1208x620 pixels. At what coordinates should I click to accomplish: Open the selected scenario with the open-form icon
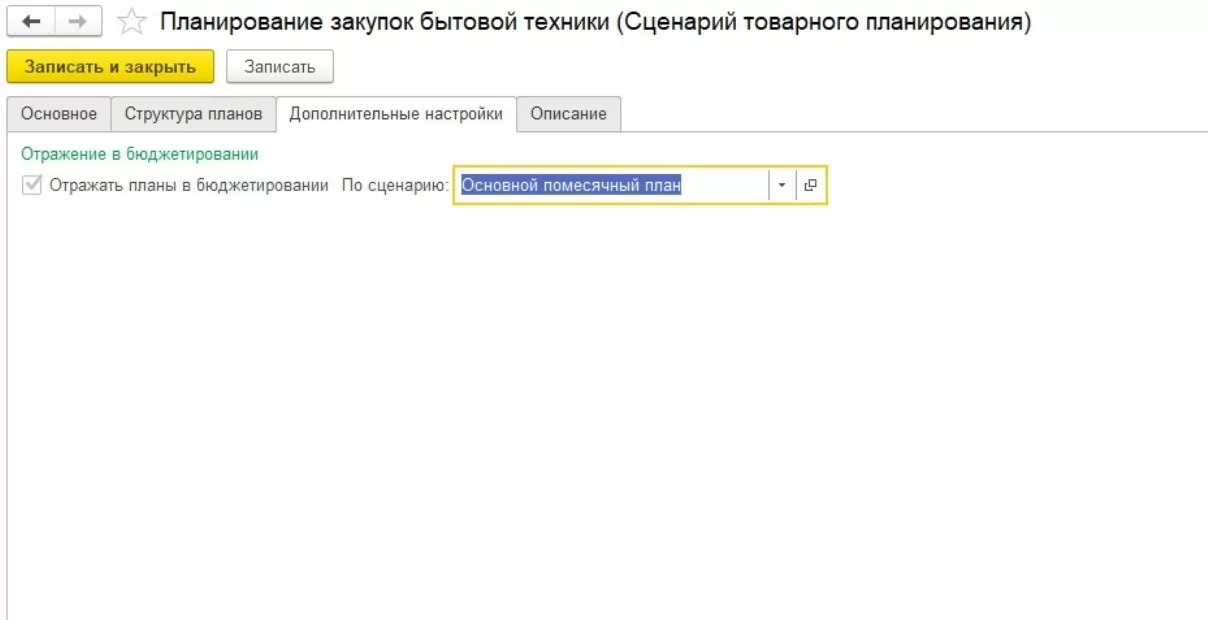tap(811, 185)
